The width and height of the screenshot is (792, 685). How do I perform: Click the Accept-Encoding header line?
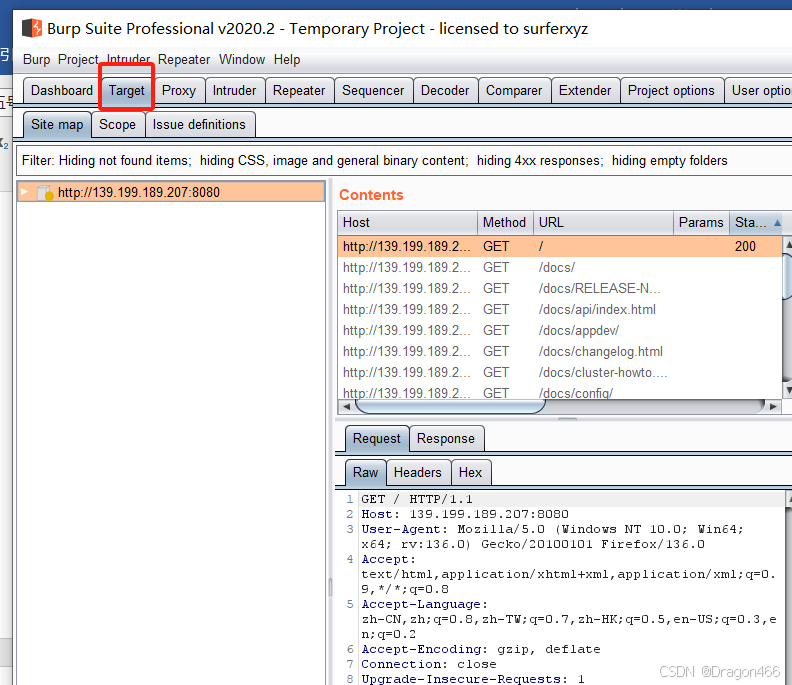(x=481, y=650)
